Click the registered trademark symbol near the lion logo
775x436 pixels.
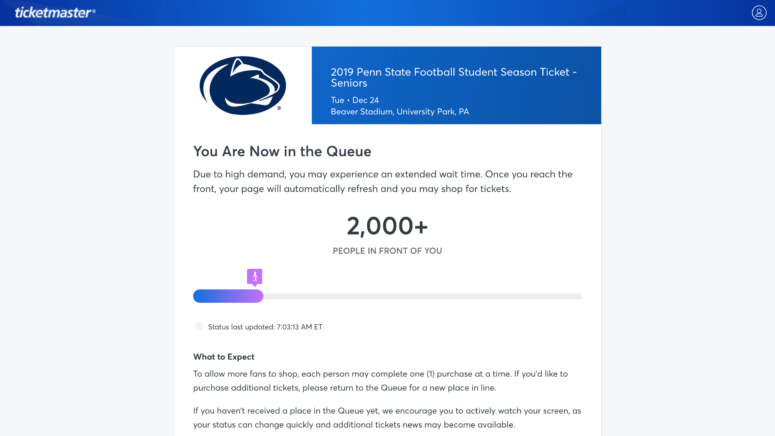[279, 108]
